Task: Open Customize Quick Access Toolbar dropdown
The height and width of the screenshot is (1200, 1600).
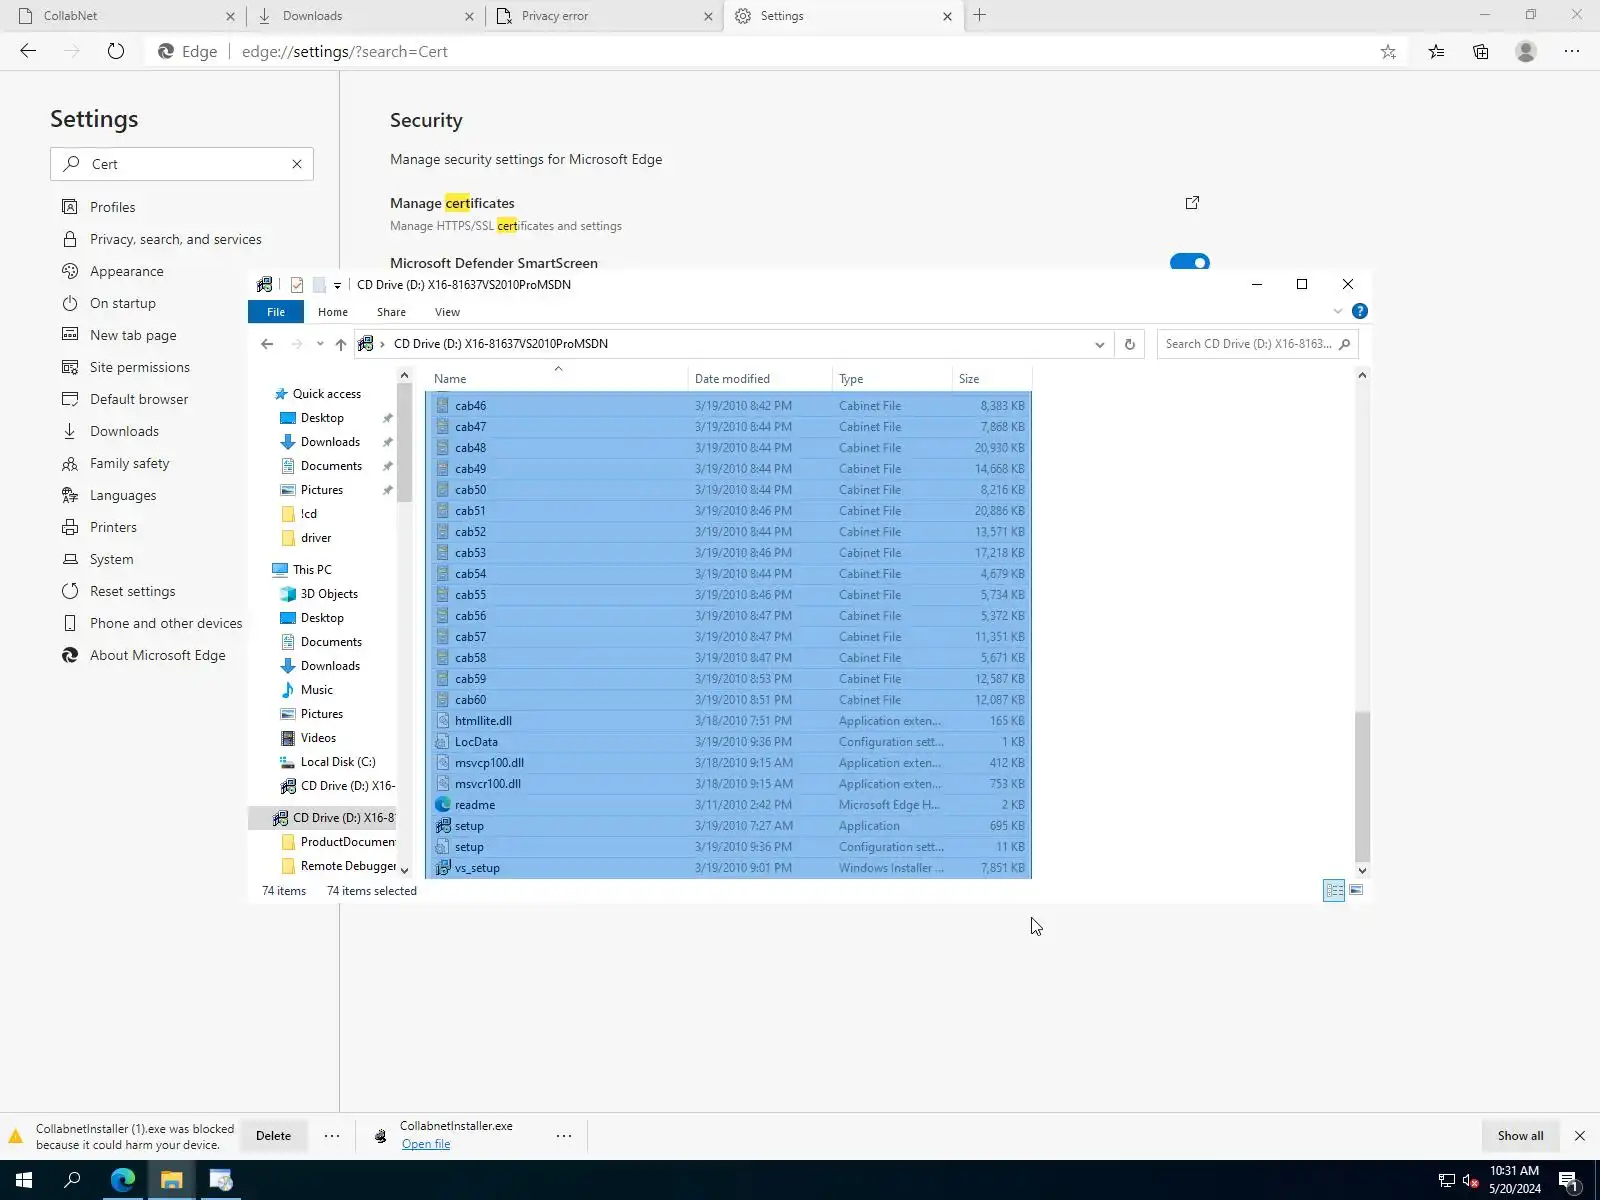Action: [337, 285]
